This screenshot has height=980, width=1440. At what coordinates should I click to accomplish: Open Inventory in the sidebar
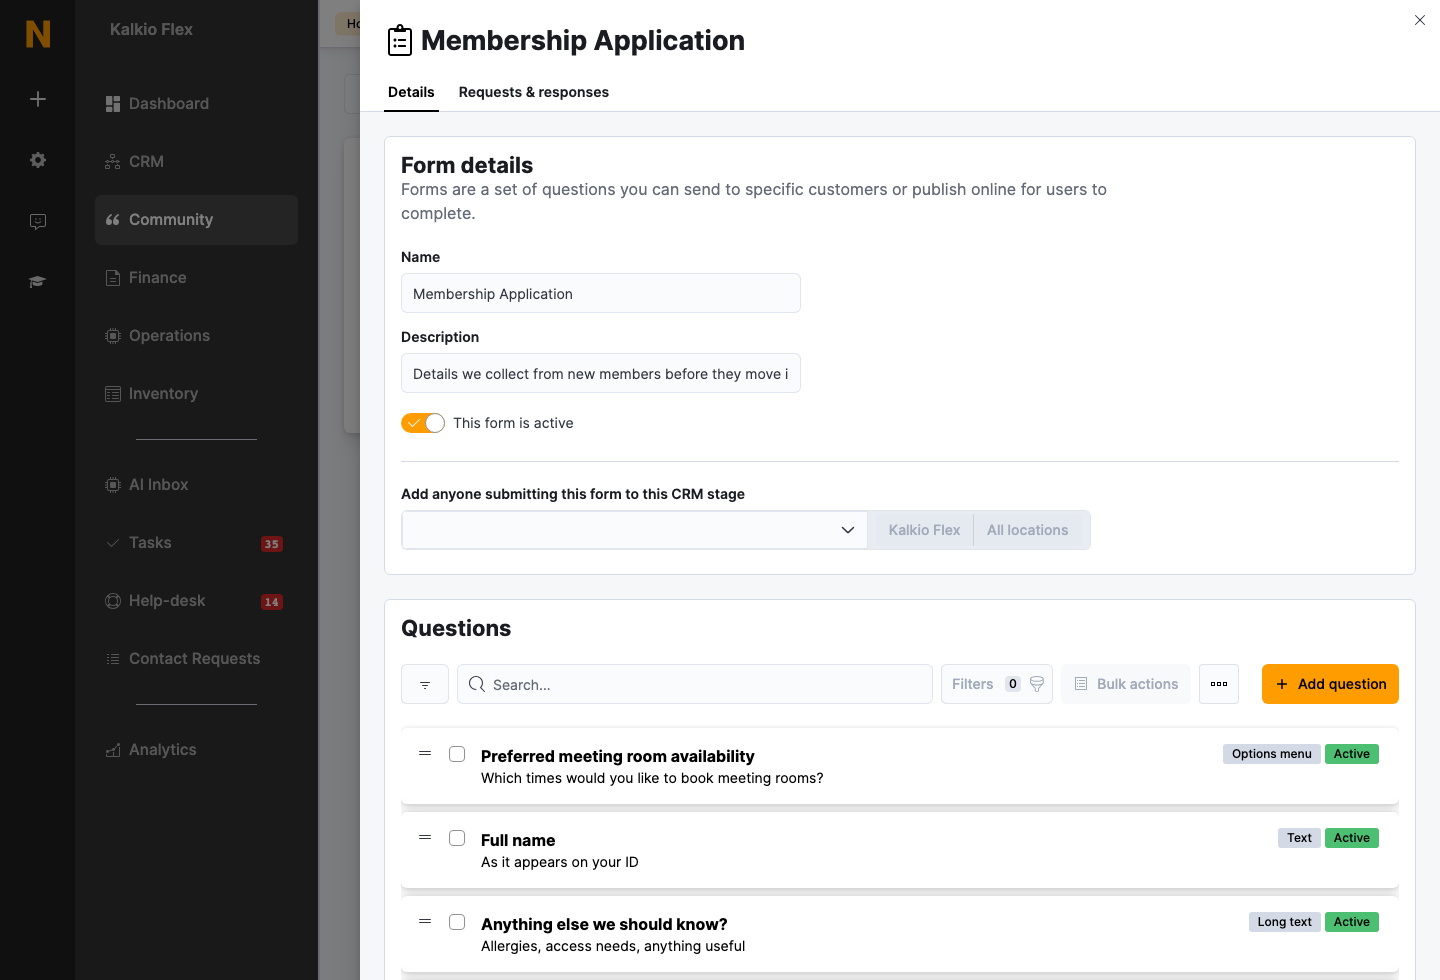click(196, 394)
